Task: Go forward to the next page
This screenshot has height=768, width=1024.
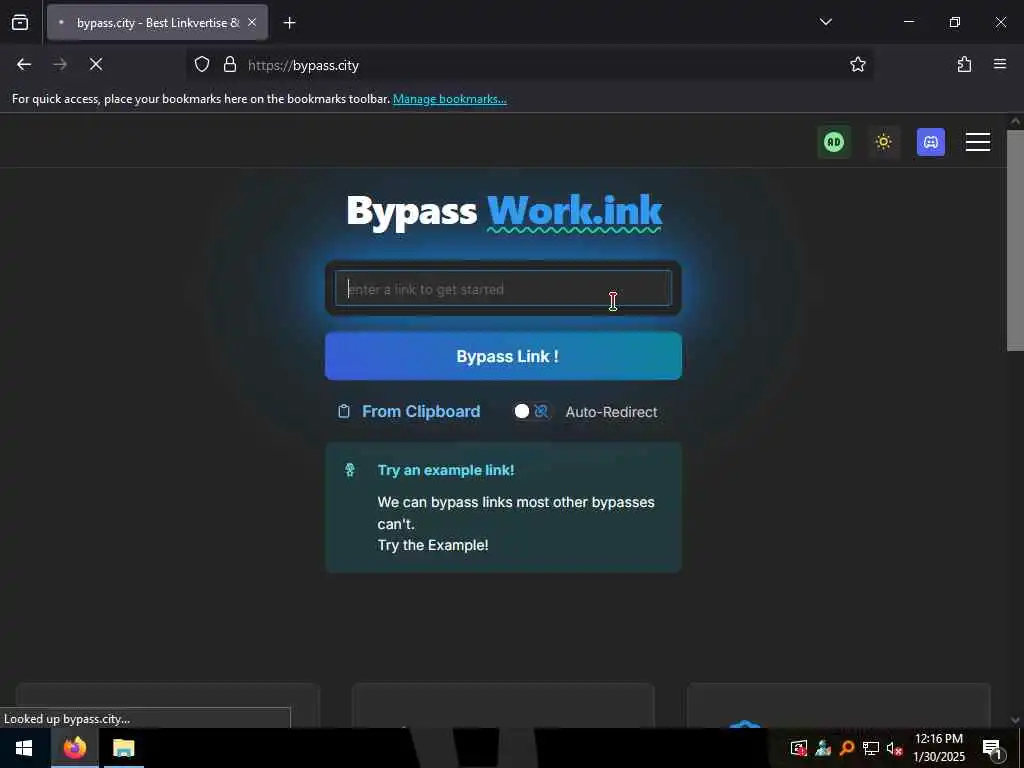Action: pyautogui.click(x=60, y=64)
